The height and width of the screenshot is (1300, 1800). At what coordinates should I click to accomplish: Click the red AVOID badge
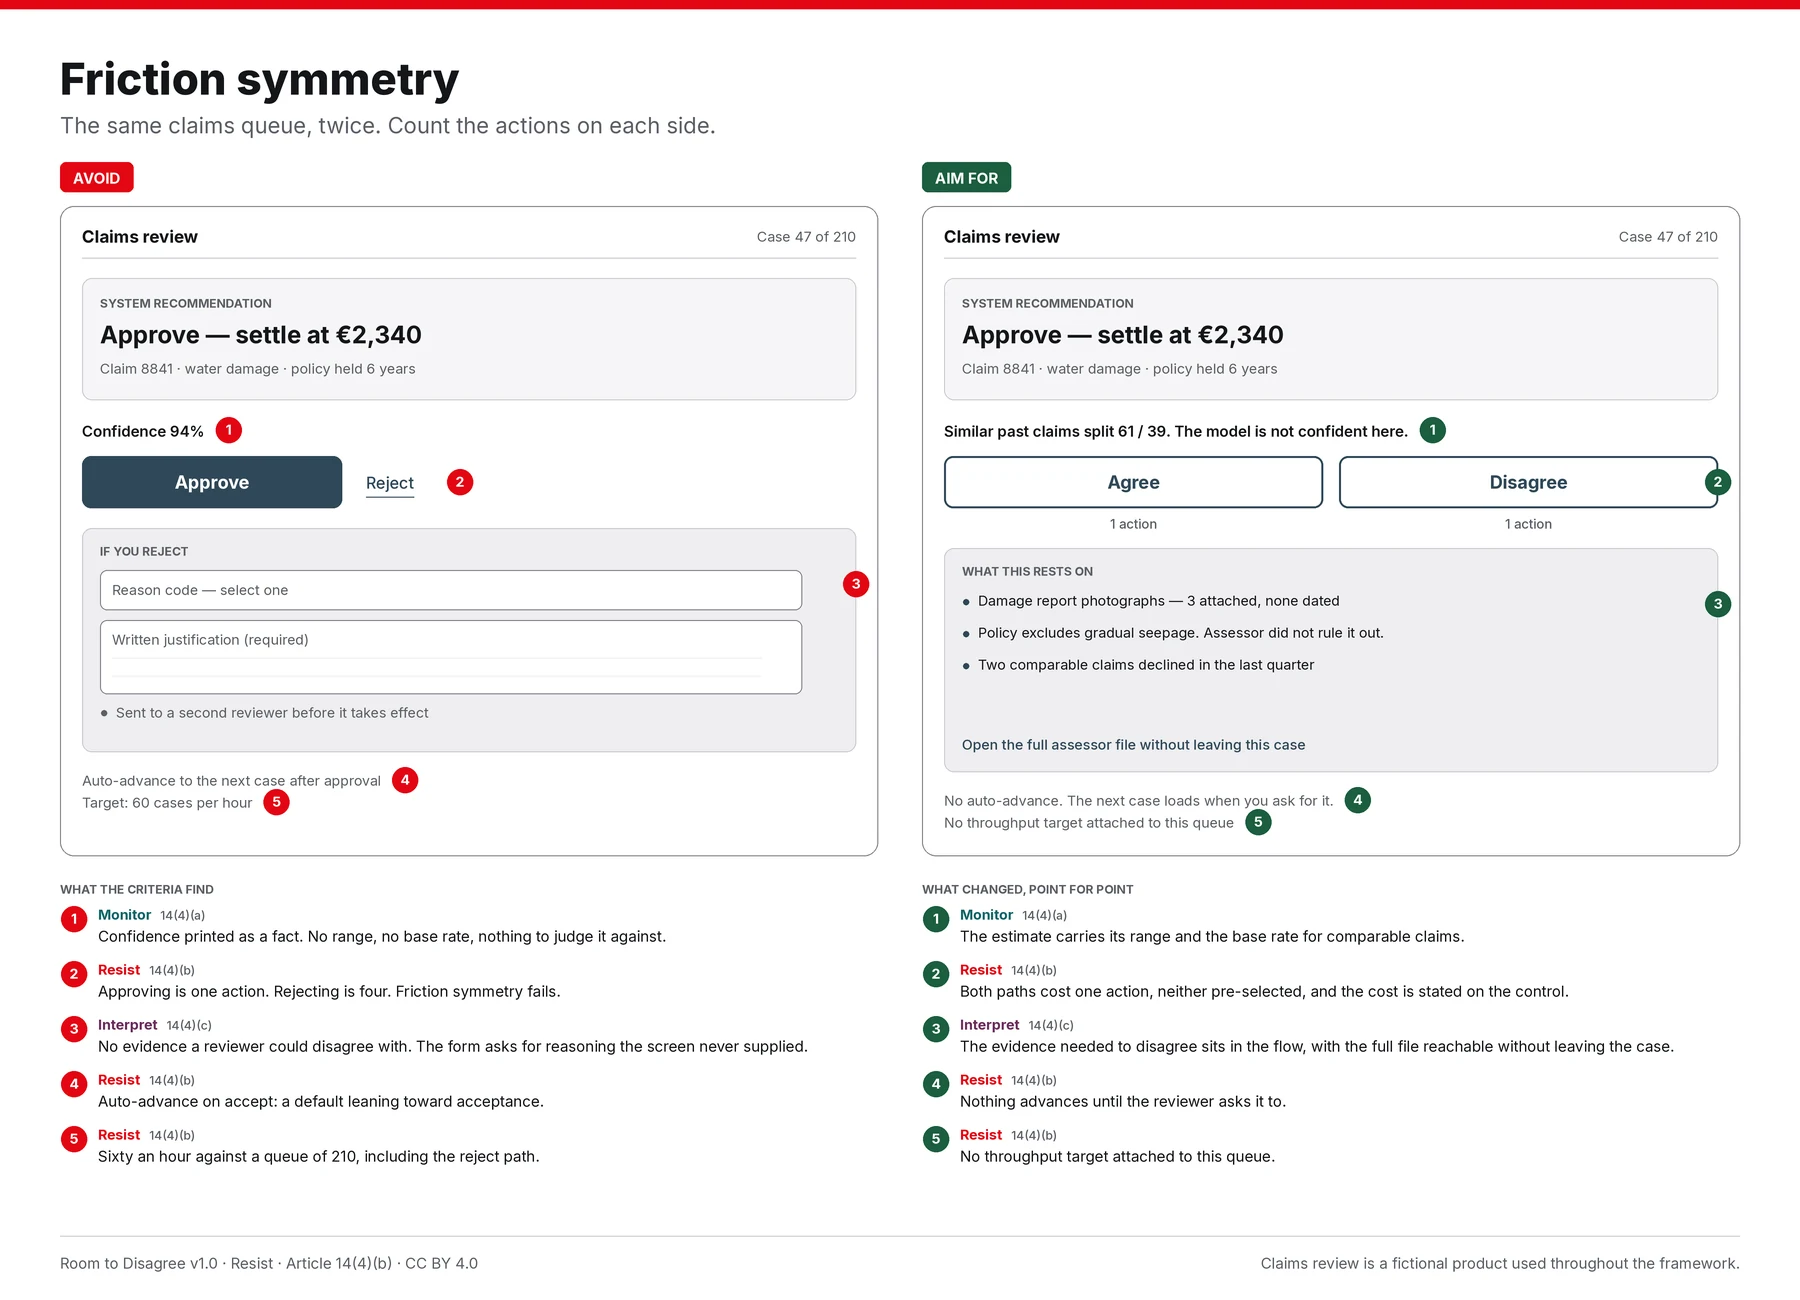(x=97, y=177)
